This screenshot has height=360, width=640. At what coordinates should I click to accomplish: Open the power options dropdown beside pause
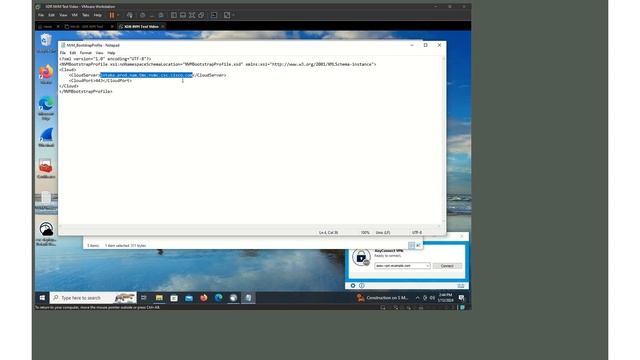coord(118,15)
